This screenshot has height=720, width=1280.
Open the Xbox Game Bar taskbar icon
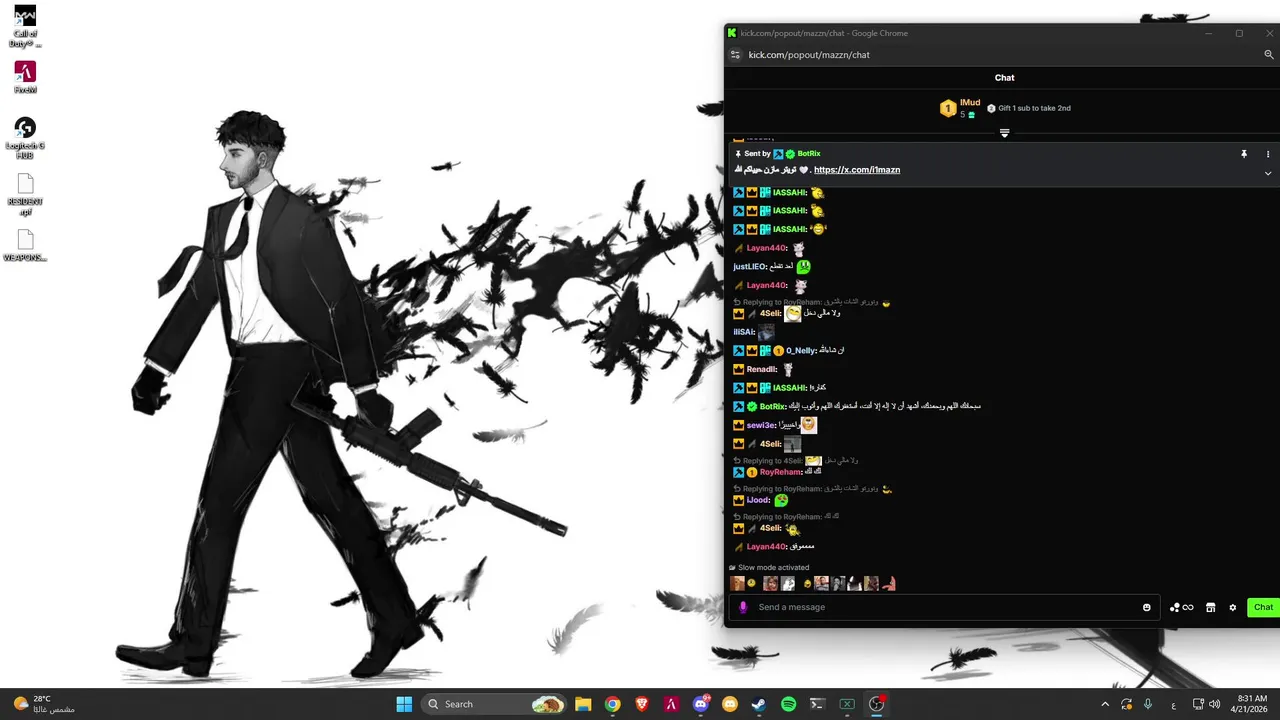(847, 704)
